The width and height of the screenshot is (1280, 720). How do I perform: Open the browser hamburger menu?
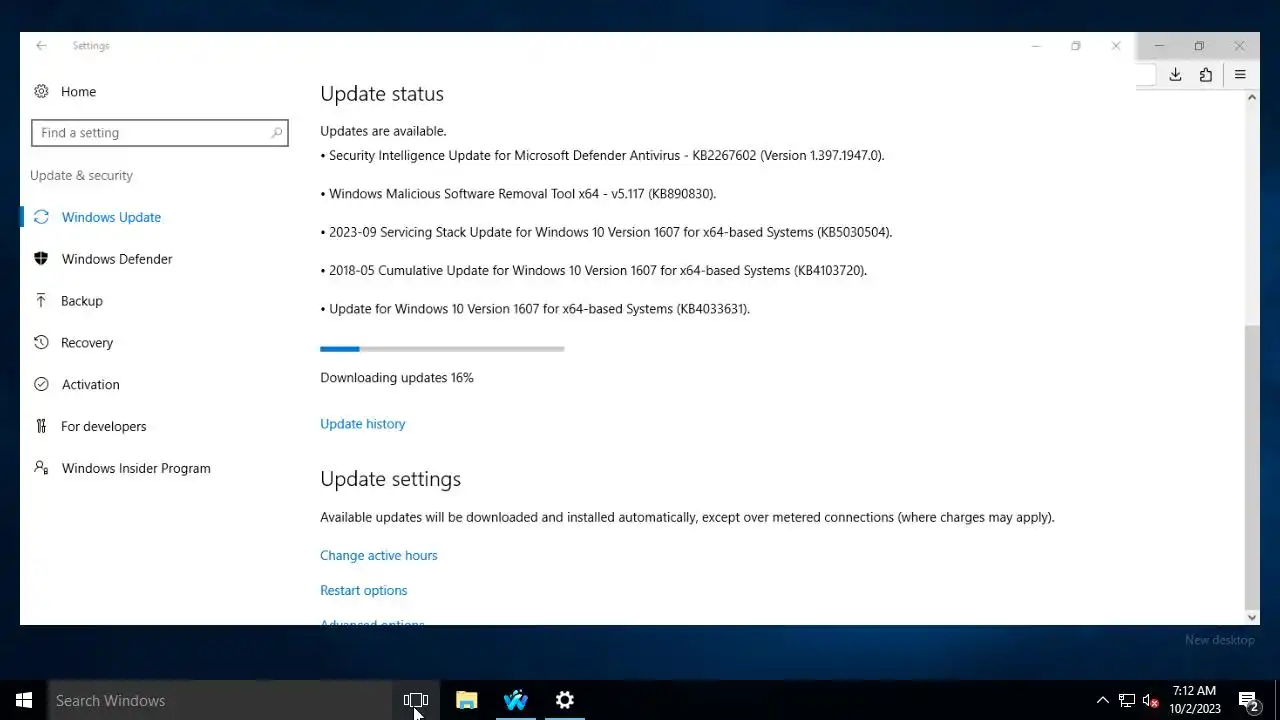pos(1240,75)
